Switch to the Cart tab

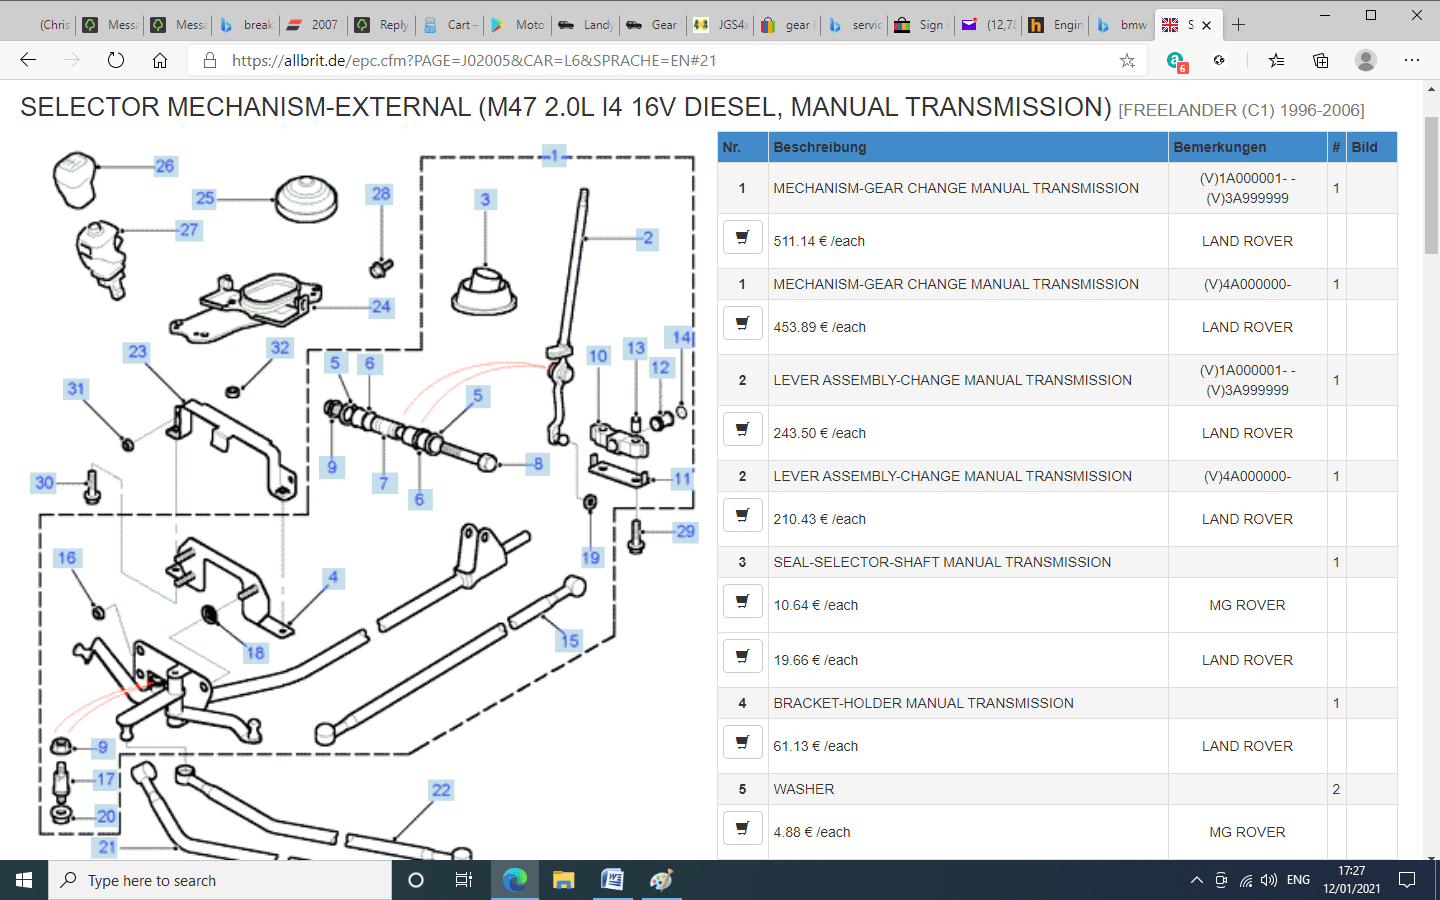pyautogui.click(x=449, y=25)
